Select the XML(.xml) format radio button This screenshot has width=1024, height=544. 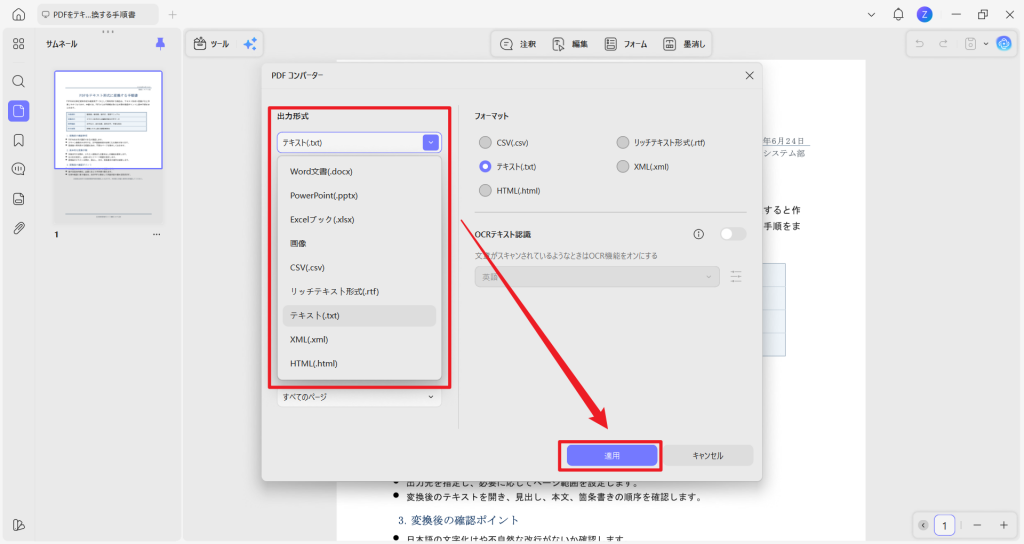click(x=622, y=167)
